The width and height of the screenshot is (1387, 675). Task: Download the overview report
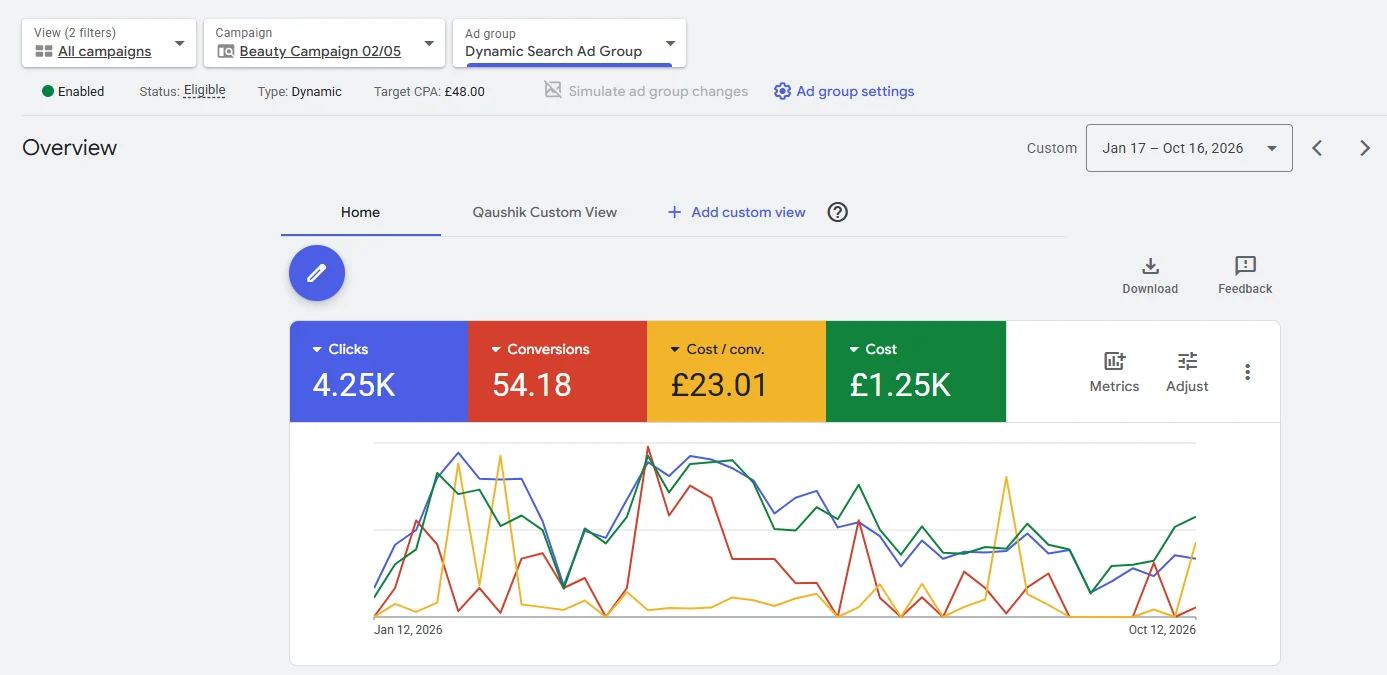[1150, 276]
